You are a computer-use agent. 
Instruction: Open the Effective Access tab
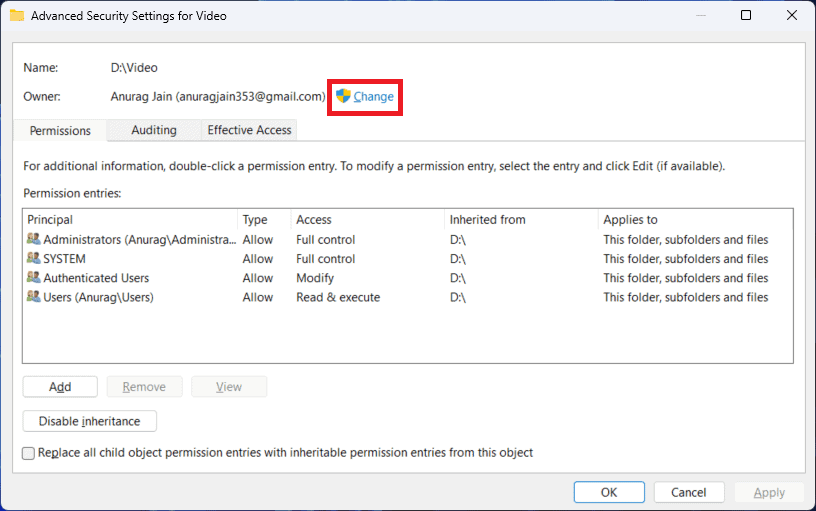click(x=249, y=130)
